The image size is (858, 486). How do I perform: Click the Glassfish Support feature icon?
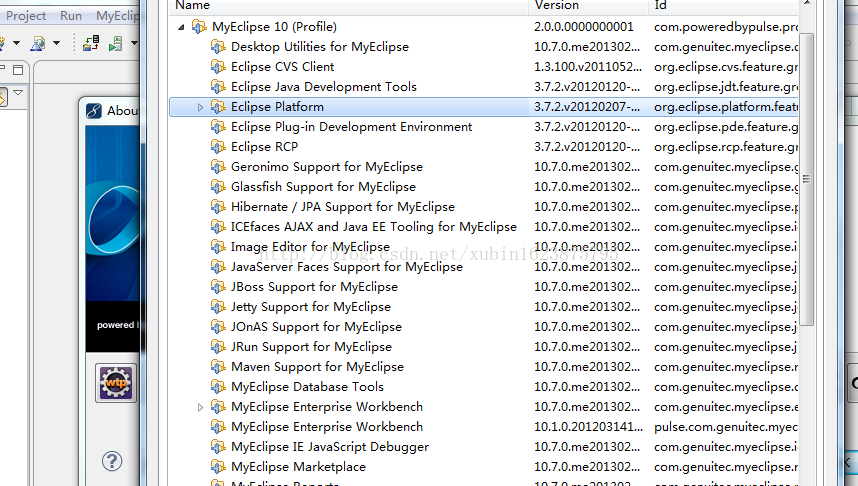(x=218, y=187)
